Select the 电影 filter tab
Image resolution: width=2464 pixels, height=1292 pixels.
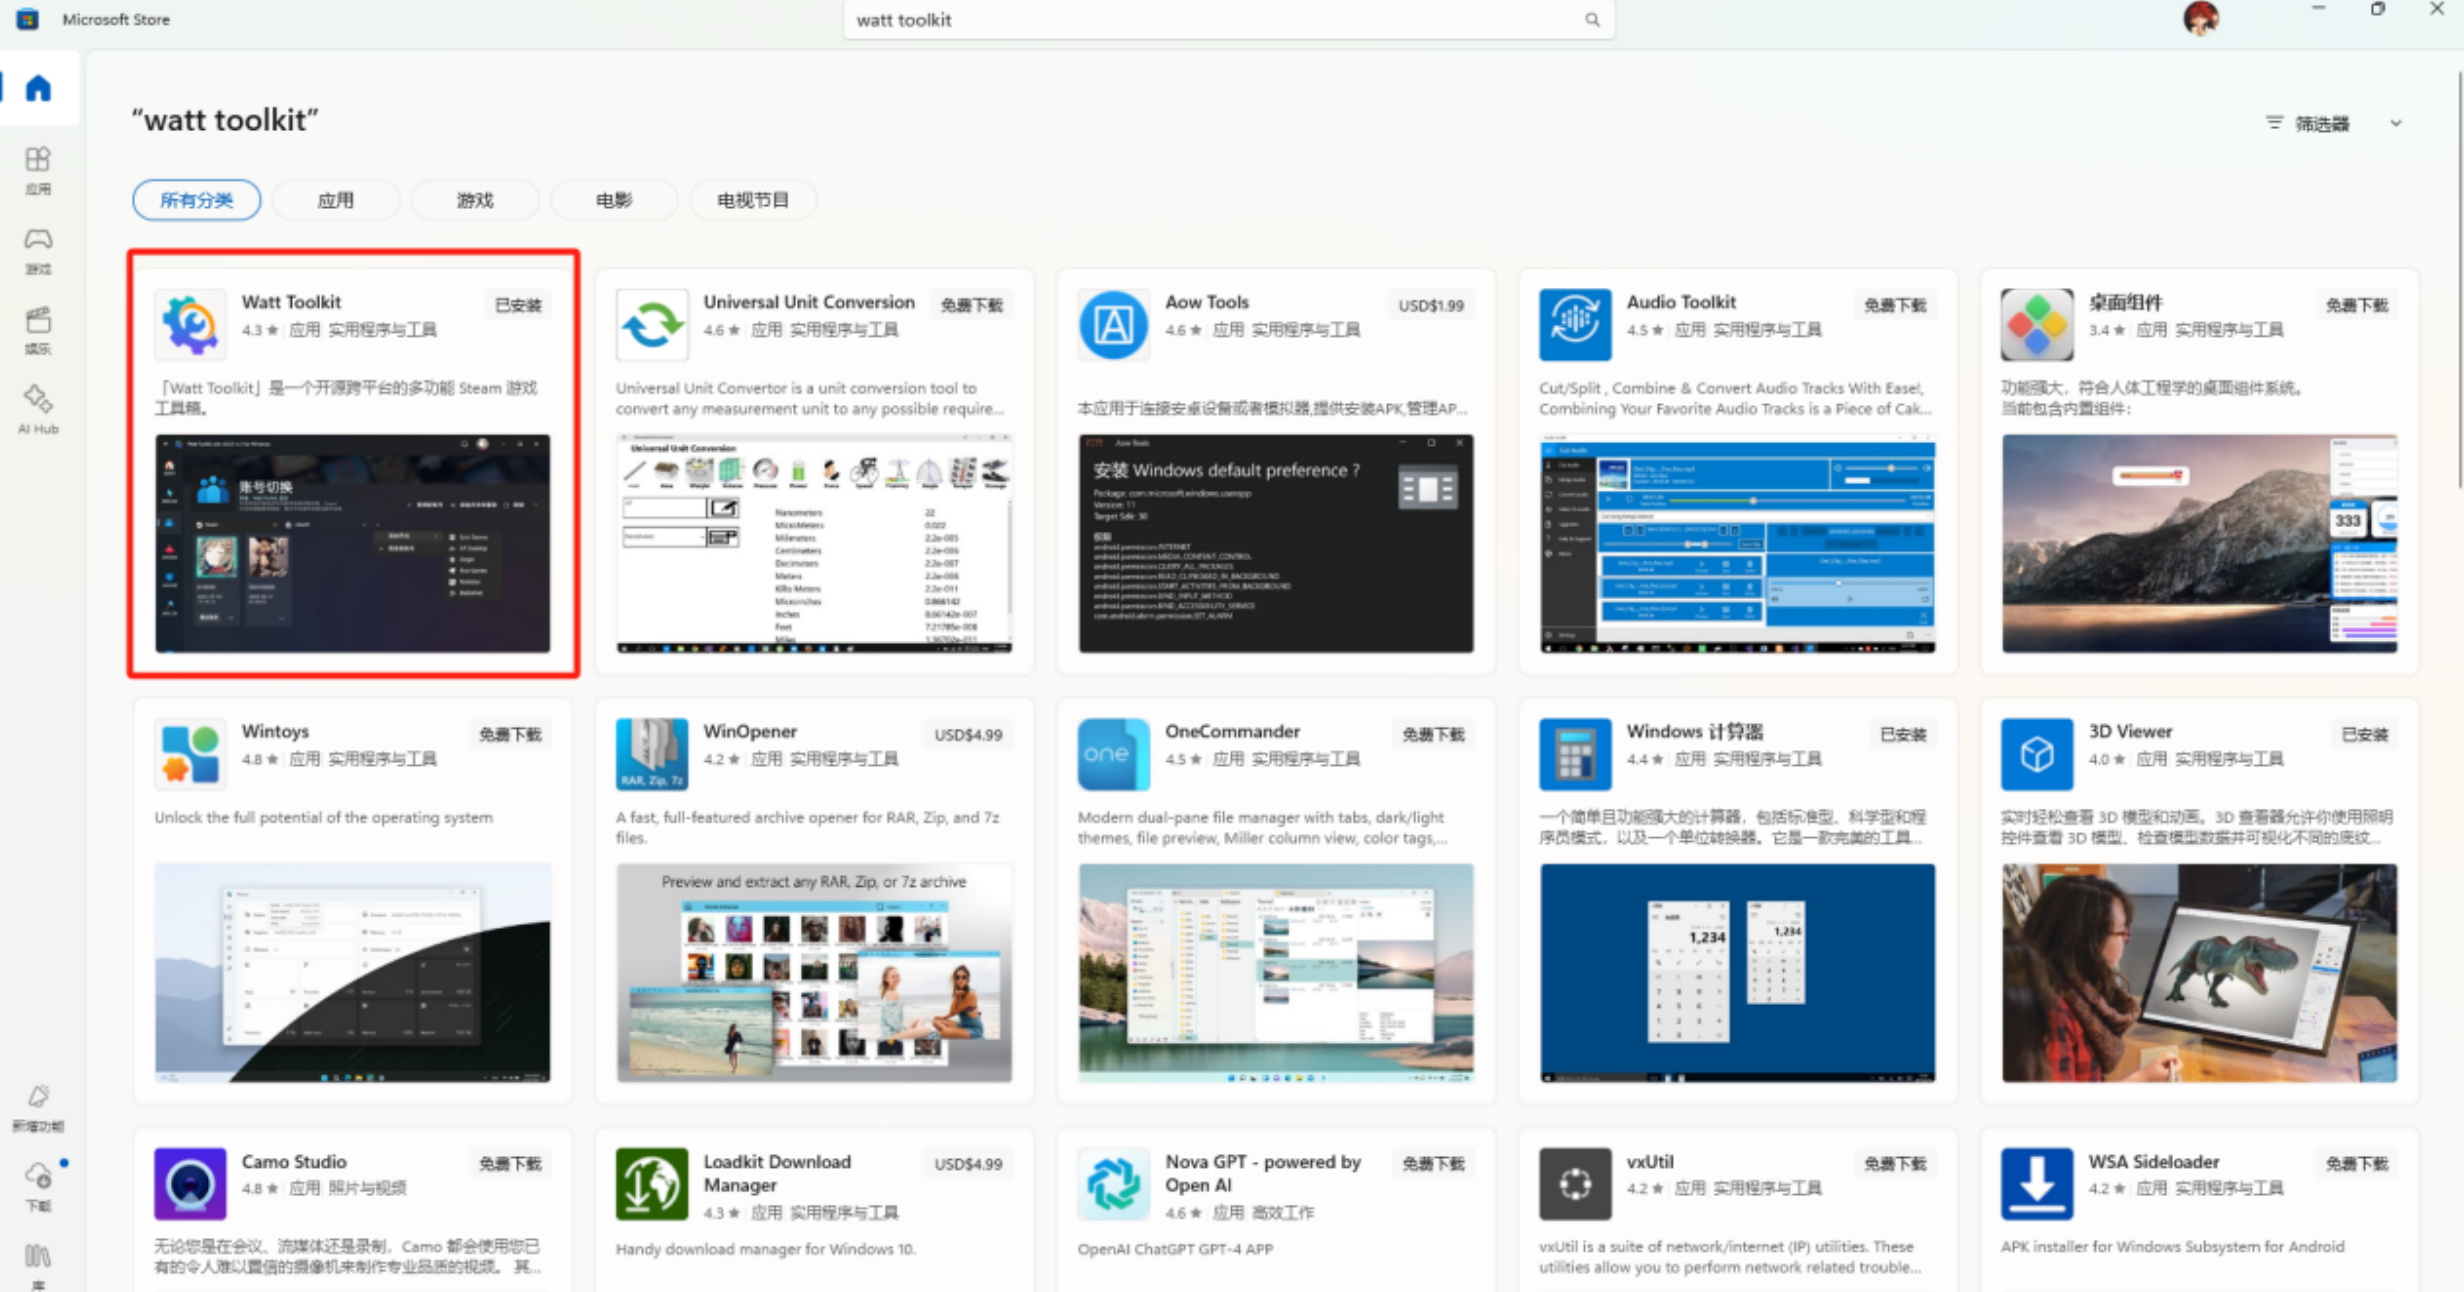click(614, 200)
